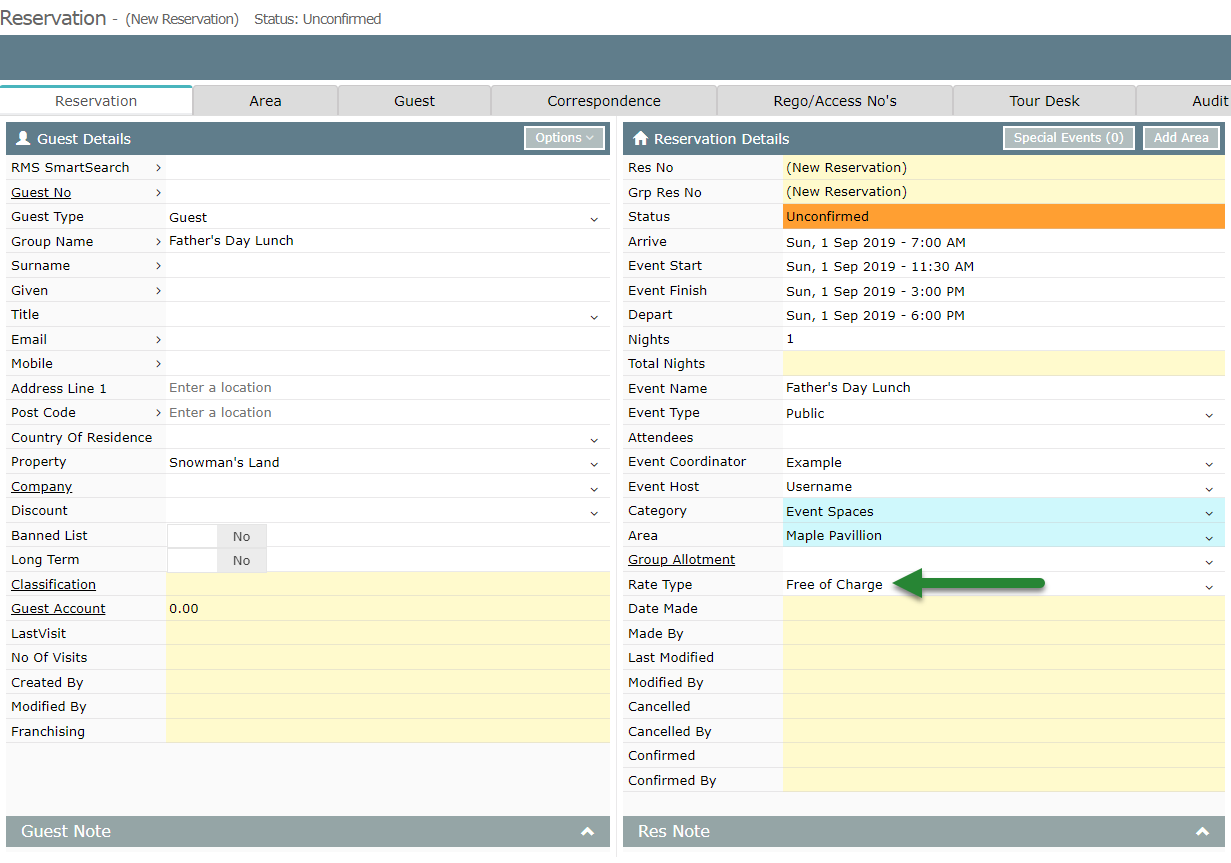Viewport: 1231px width, 863px height.
Task: Click the Given name input field
Action: pos(388,291)
